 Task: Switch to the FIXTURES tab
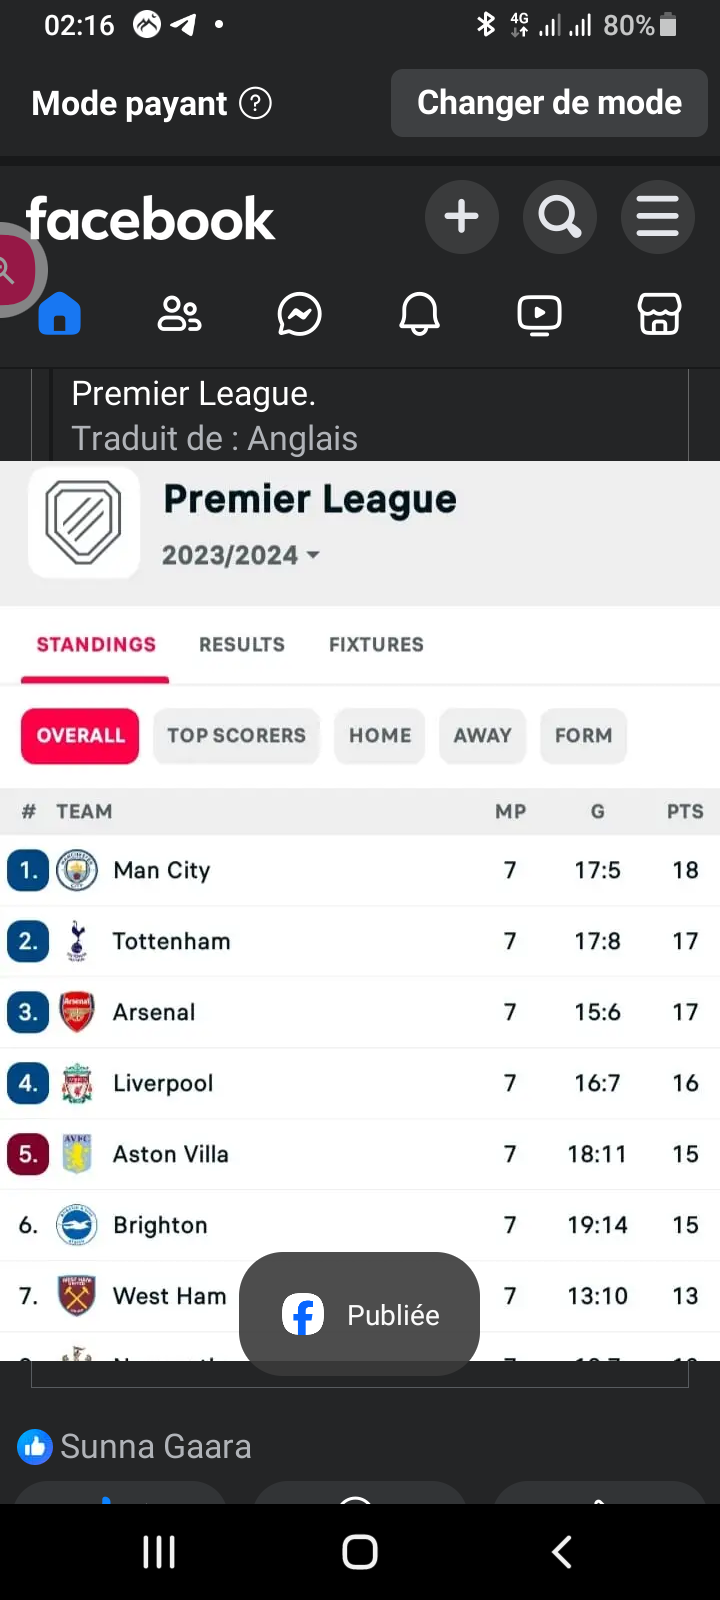tap(376, 645)
